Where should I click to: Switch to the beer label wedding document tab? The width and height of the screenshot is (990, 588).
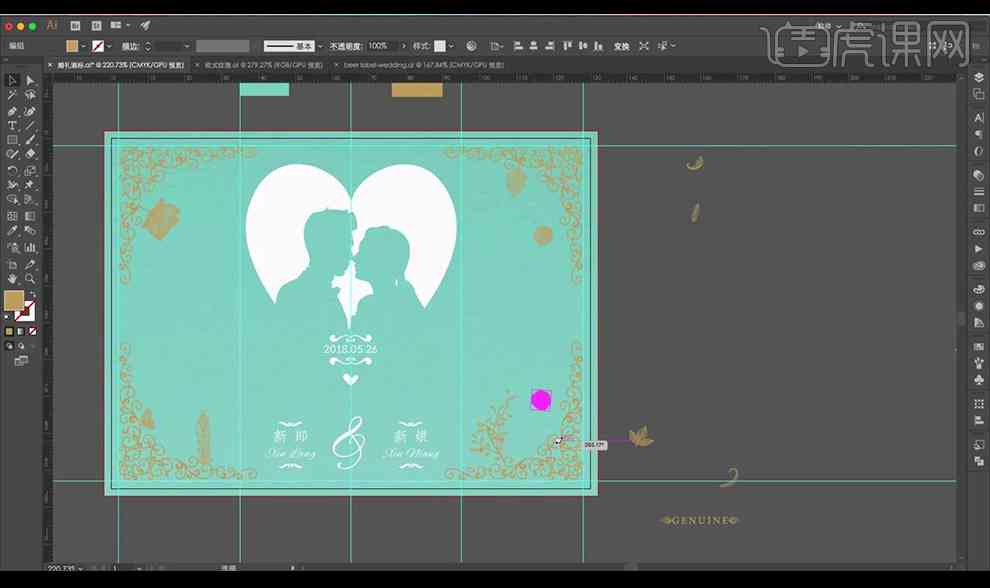tap(424, 65)
